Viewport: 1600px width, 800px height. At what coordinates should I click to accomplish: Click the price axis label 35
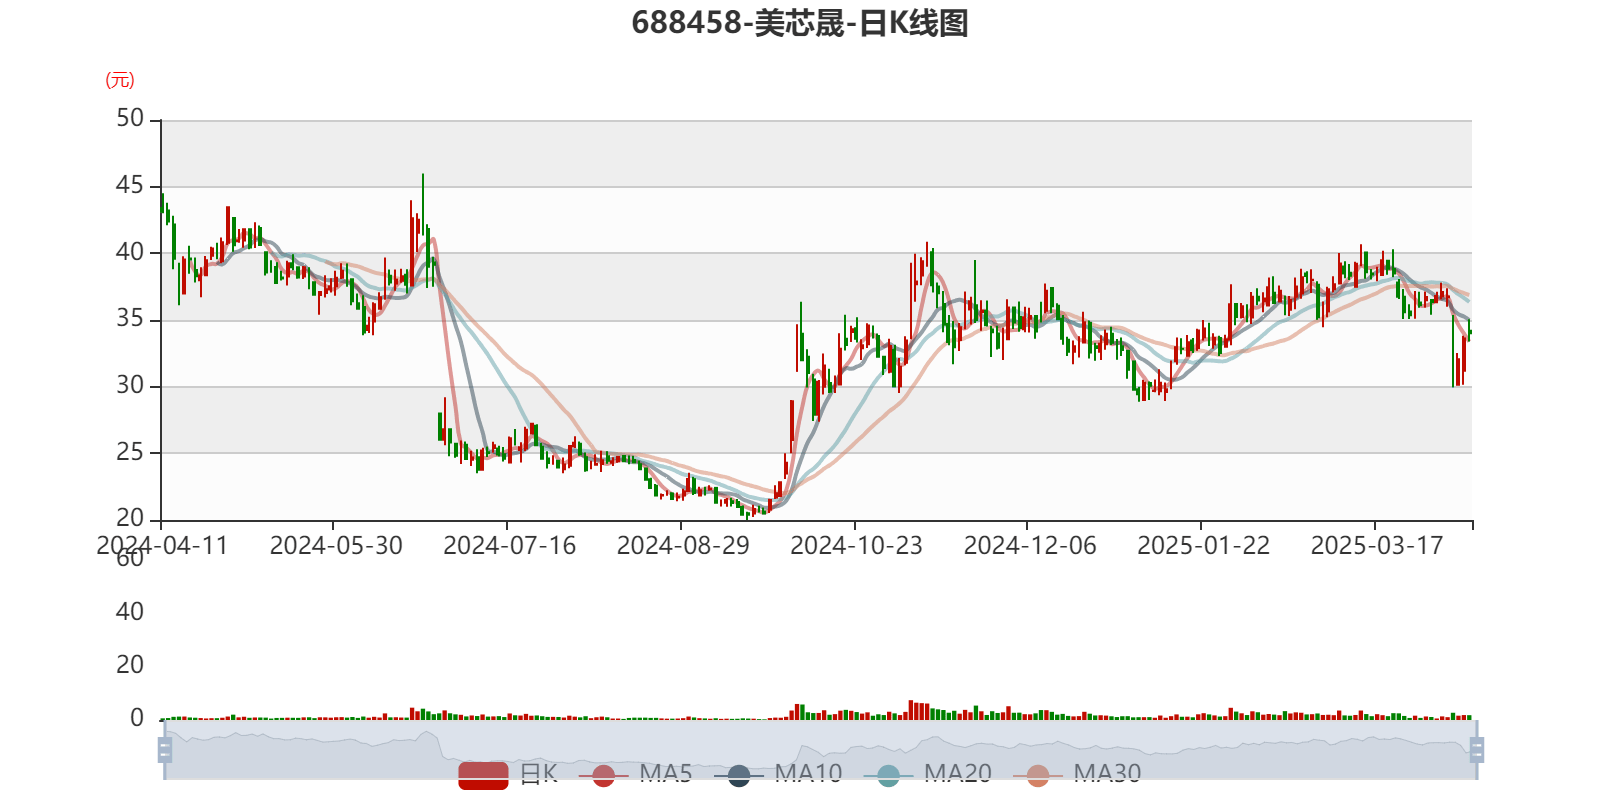coord(130,319)
